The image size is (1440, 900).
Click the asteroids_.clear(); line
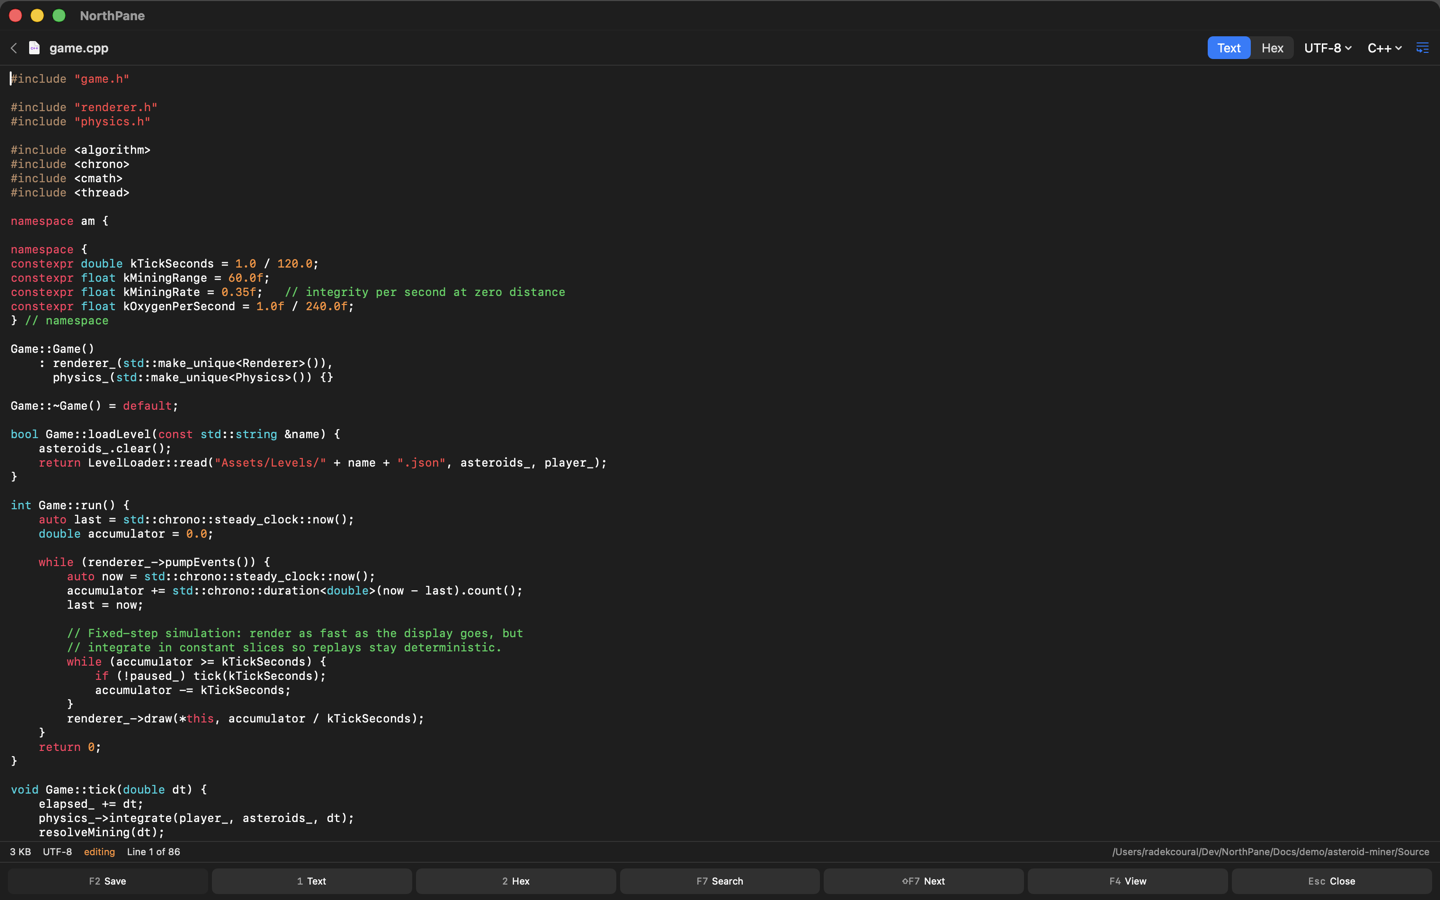105,448
